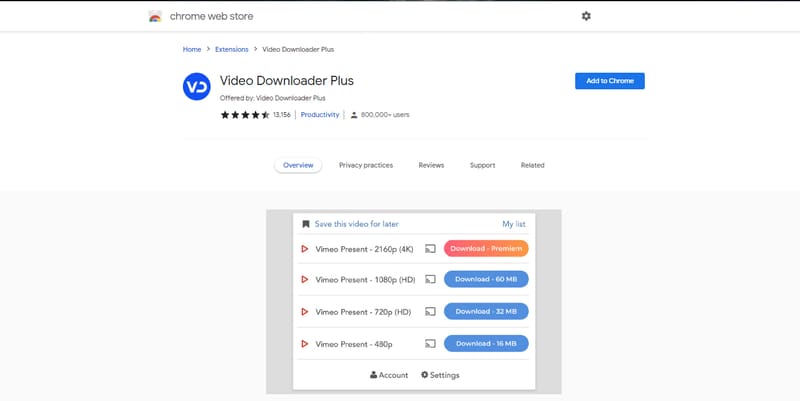Viewport: 800px width, 401px height.
Task: Open the Reviews tab
Action: click(431, 165)
